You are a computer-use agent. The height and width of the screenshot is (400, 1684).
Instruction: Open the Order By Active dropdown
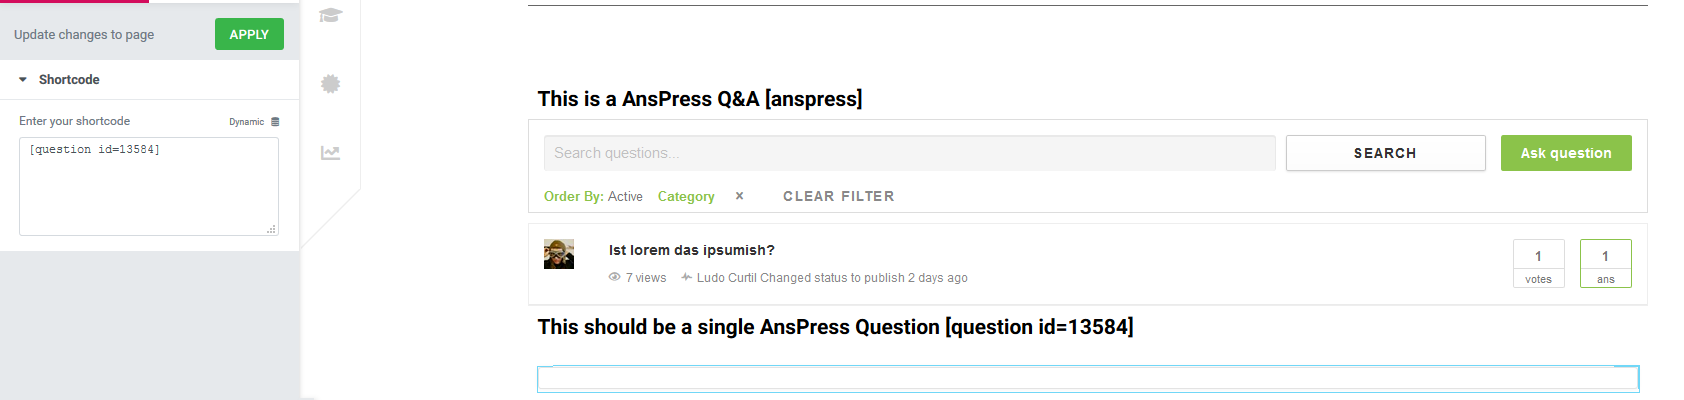[593, 196]
